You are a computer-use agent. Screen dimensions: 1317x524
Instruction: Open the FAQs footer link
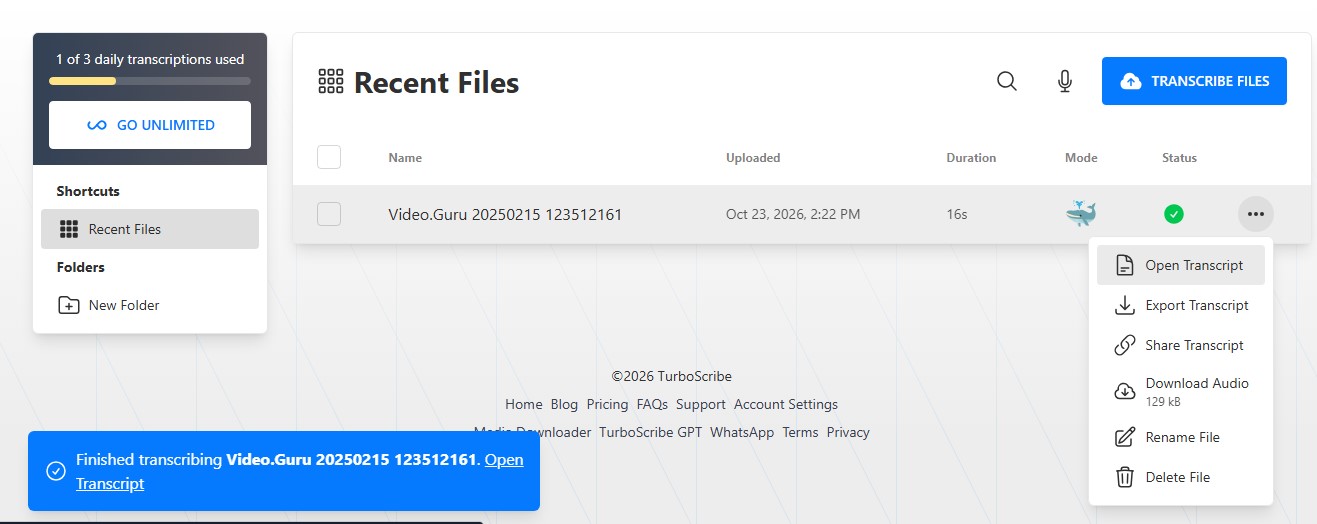click(x=652, y=404)
